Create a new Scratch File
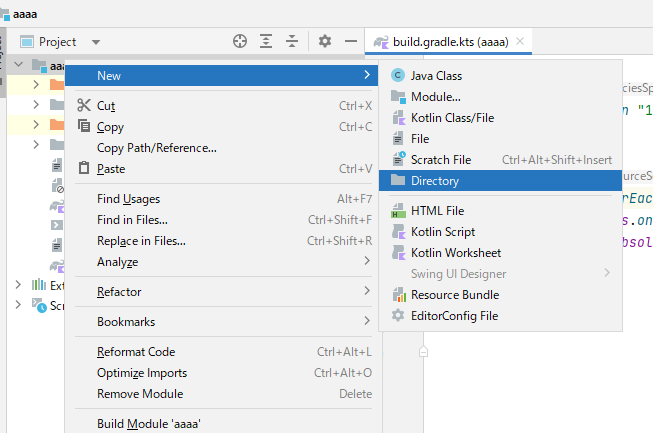Viewport: 653px width, 433px height. click(x=501, y=160)
